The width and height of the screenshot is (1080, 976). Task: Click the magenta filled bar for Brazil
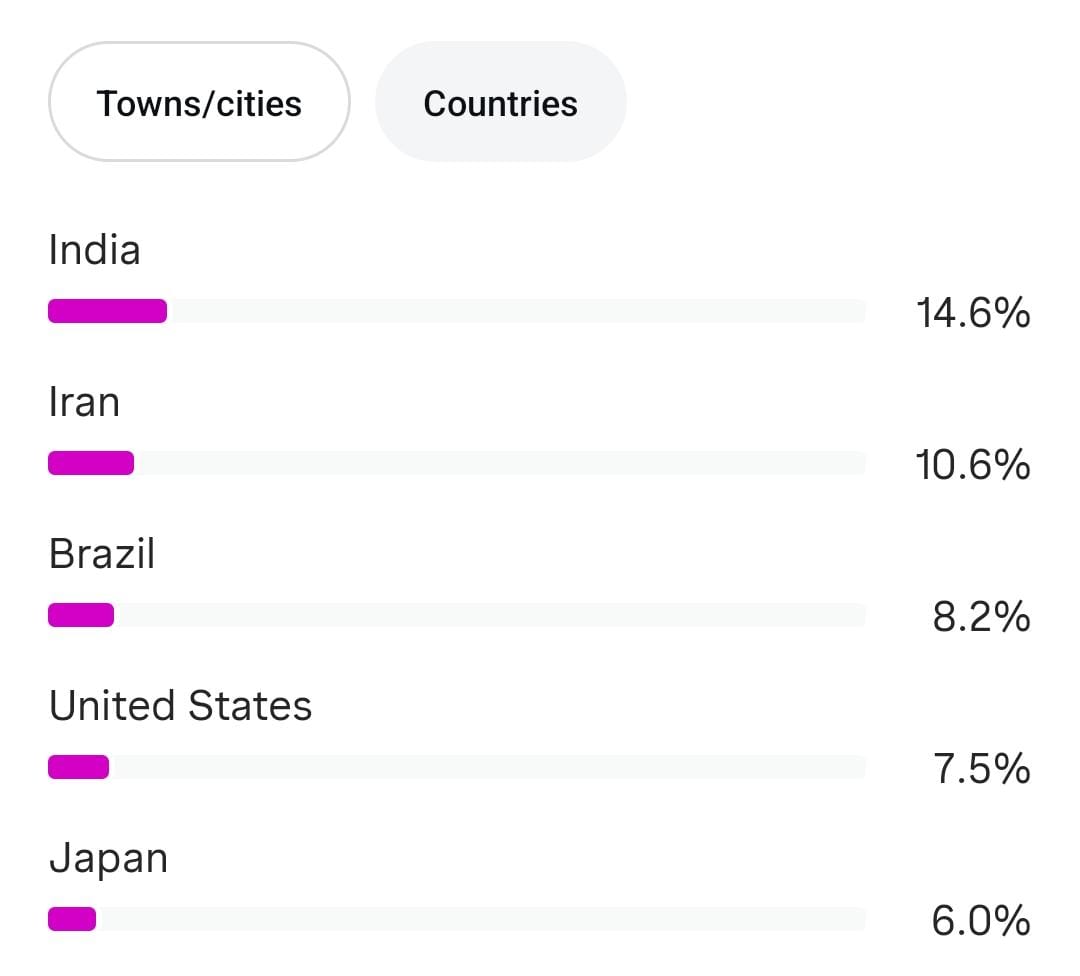81,615
